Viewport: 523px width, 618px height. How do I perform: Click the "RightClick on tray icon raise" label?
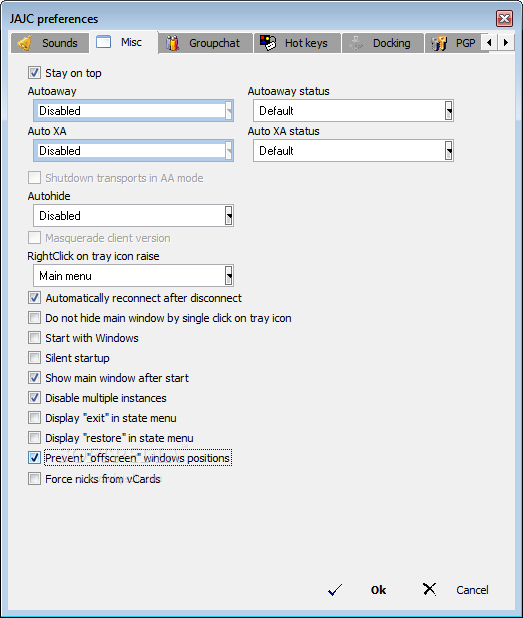93,256
